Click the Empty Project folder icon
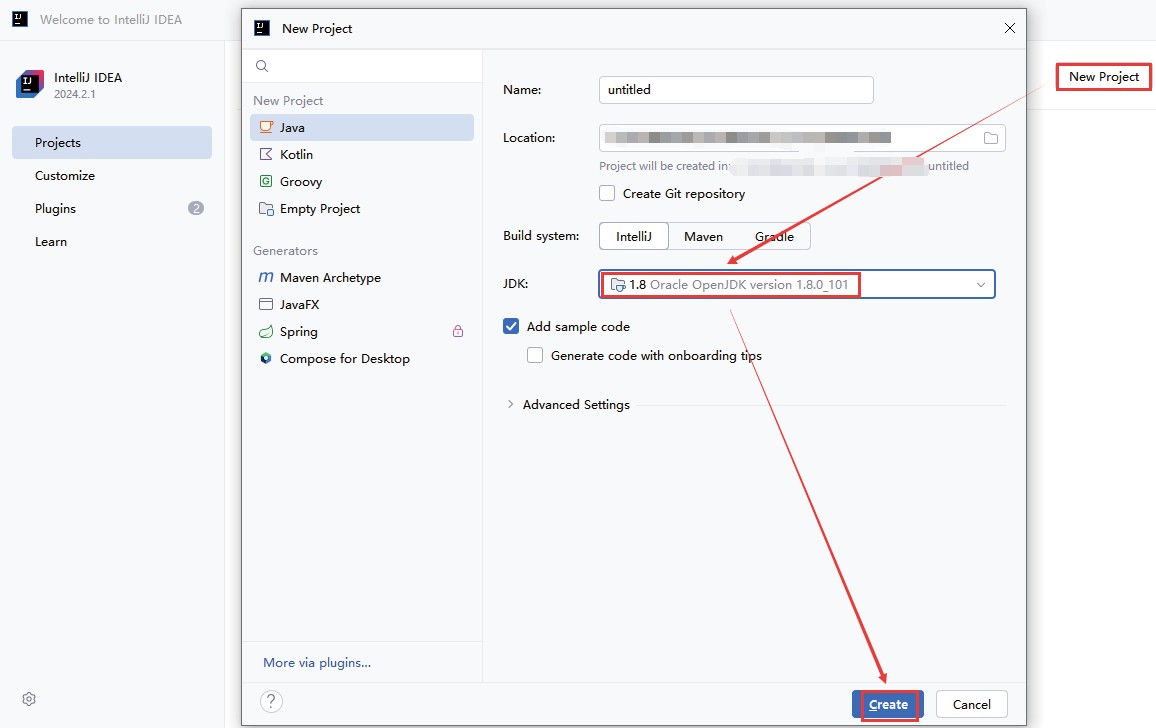This screenshot has height=728, width=1156. (266, 209)
